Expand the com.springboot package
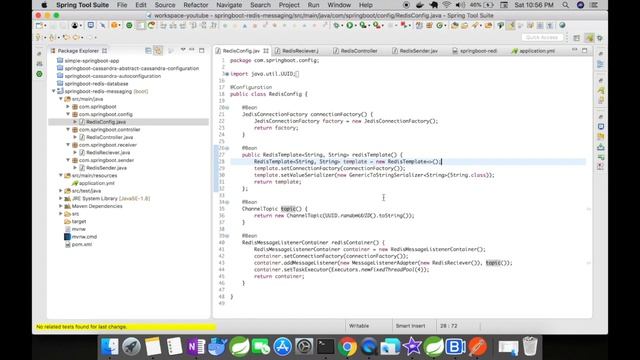Screen dimensions: 640x360 click(68, 107)
